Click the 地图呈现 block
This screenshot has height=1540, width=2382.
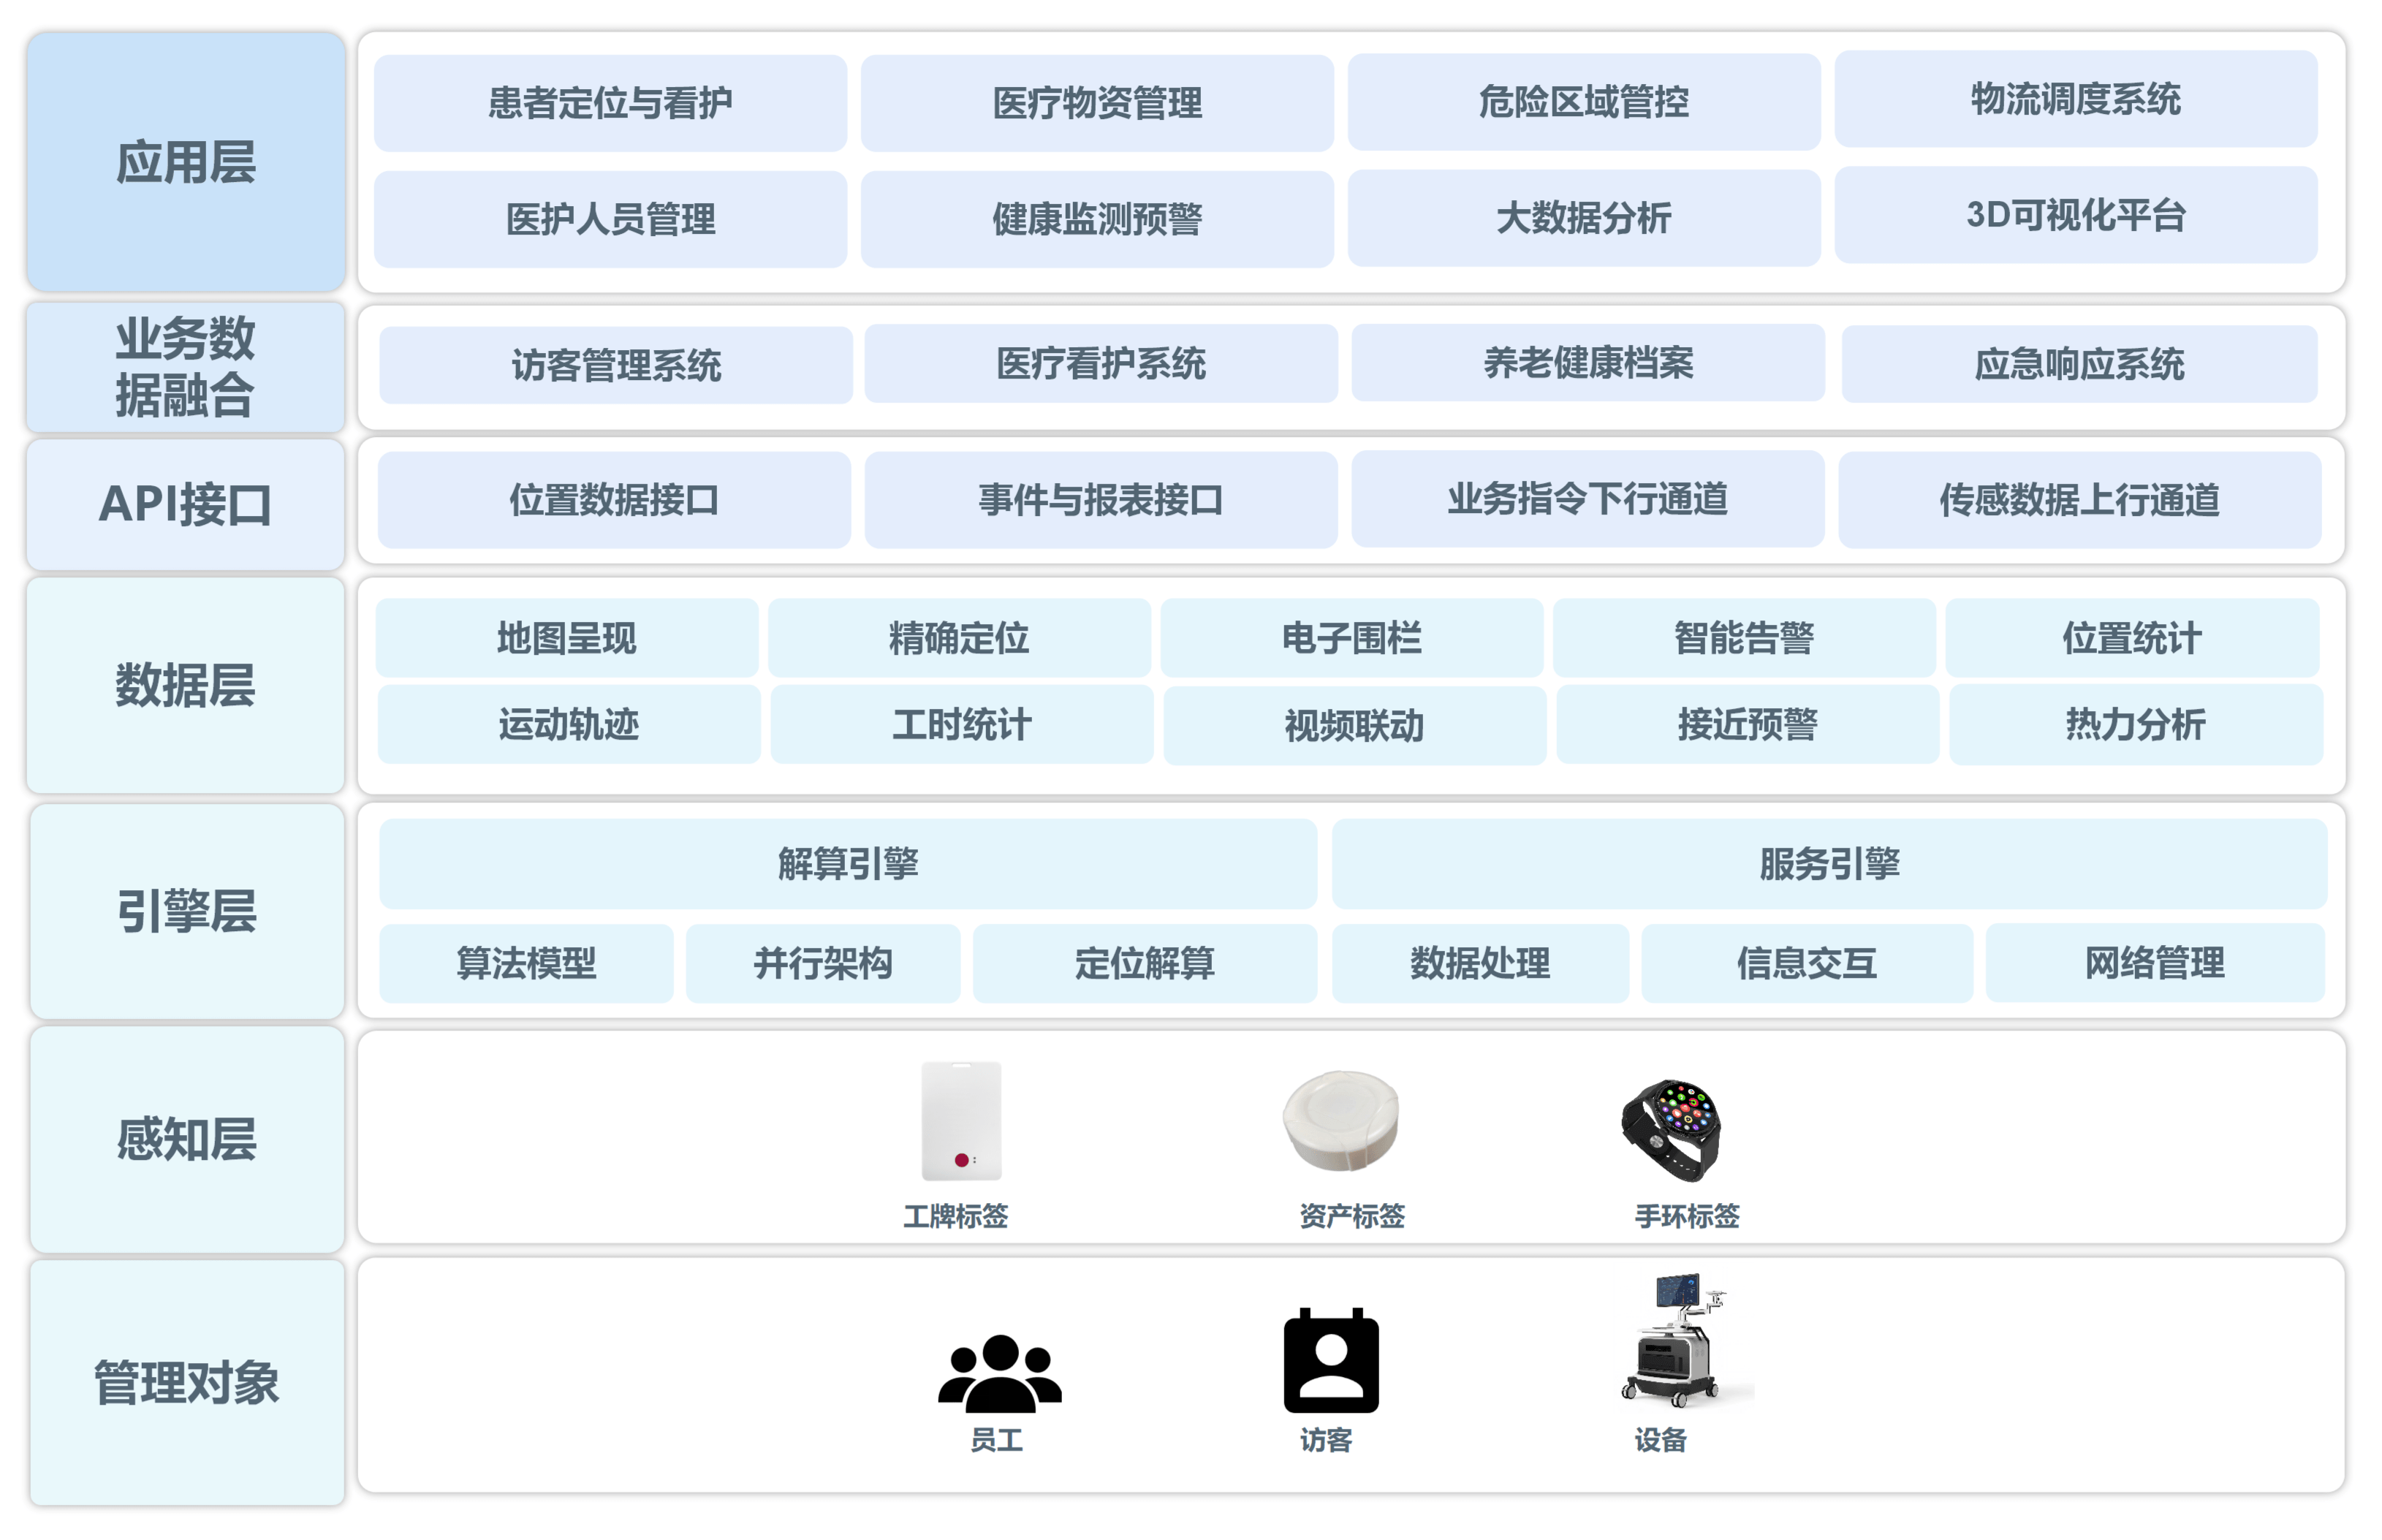(567, 638)
